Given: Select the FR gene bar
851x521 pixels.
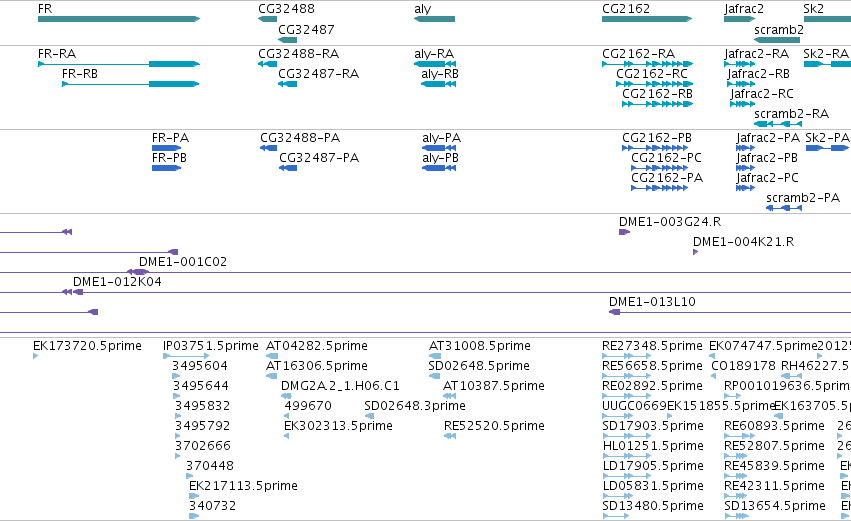Looking at the screenshot, I should 119,19.
